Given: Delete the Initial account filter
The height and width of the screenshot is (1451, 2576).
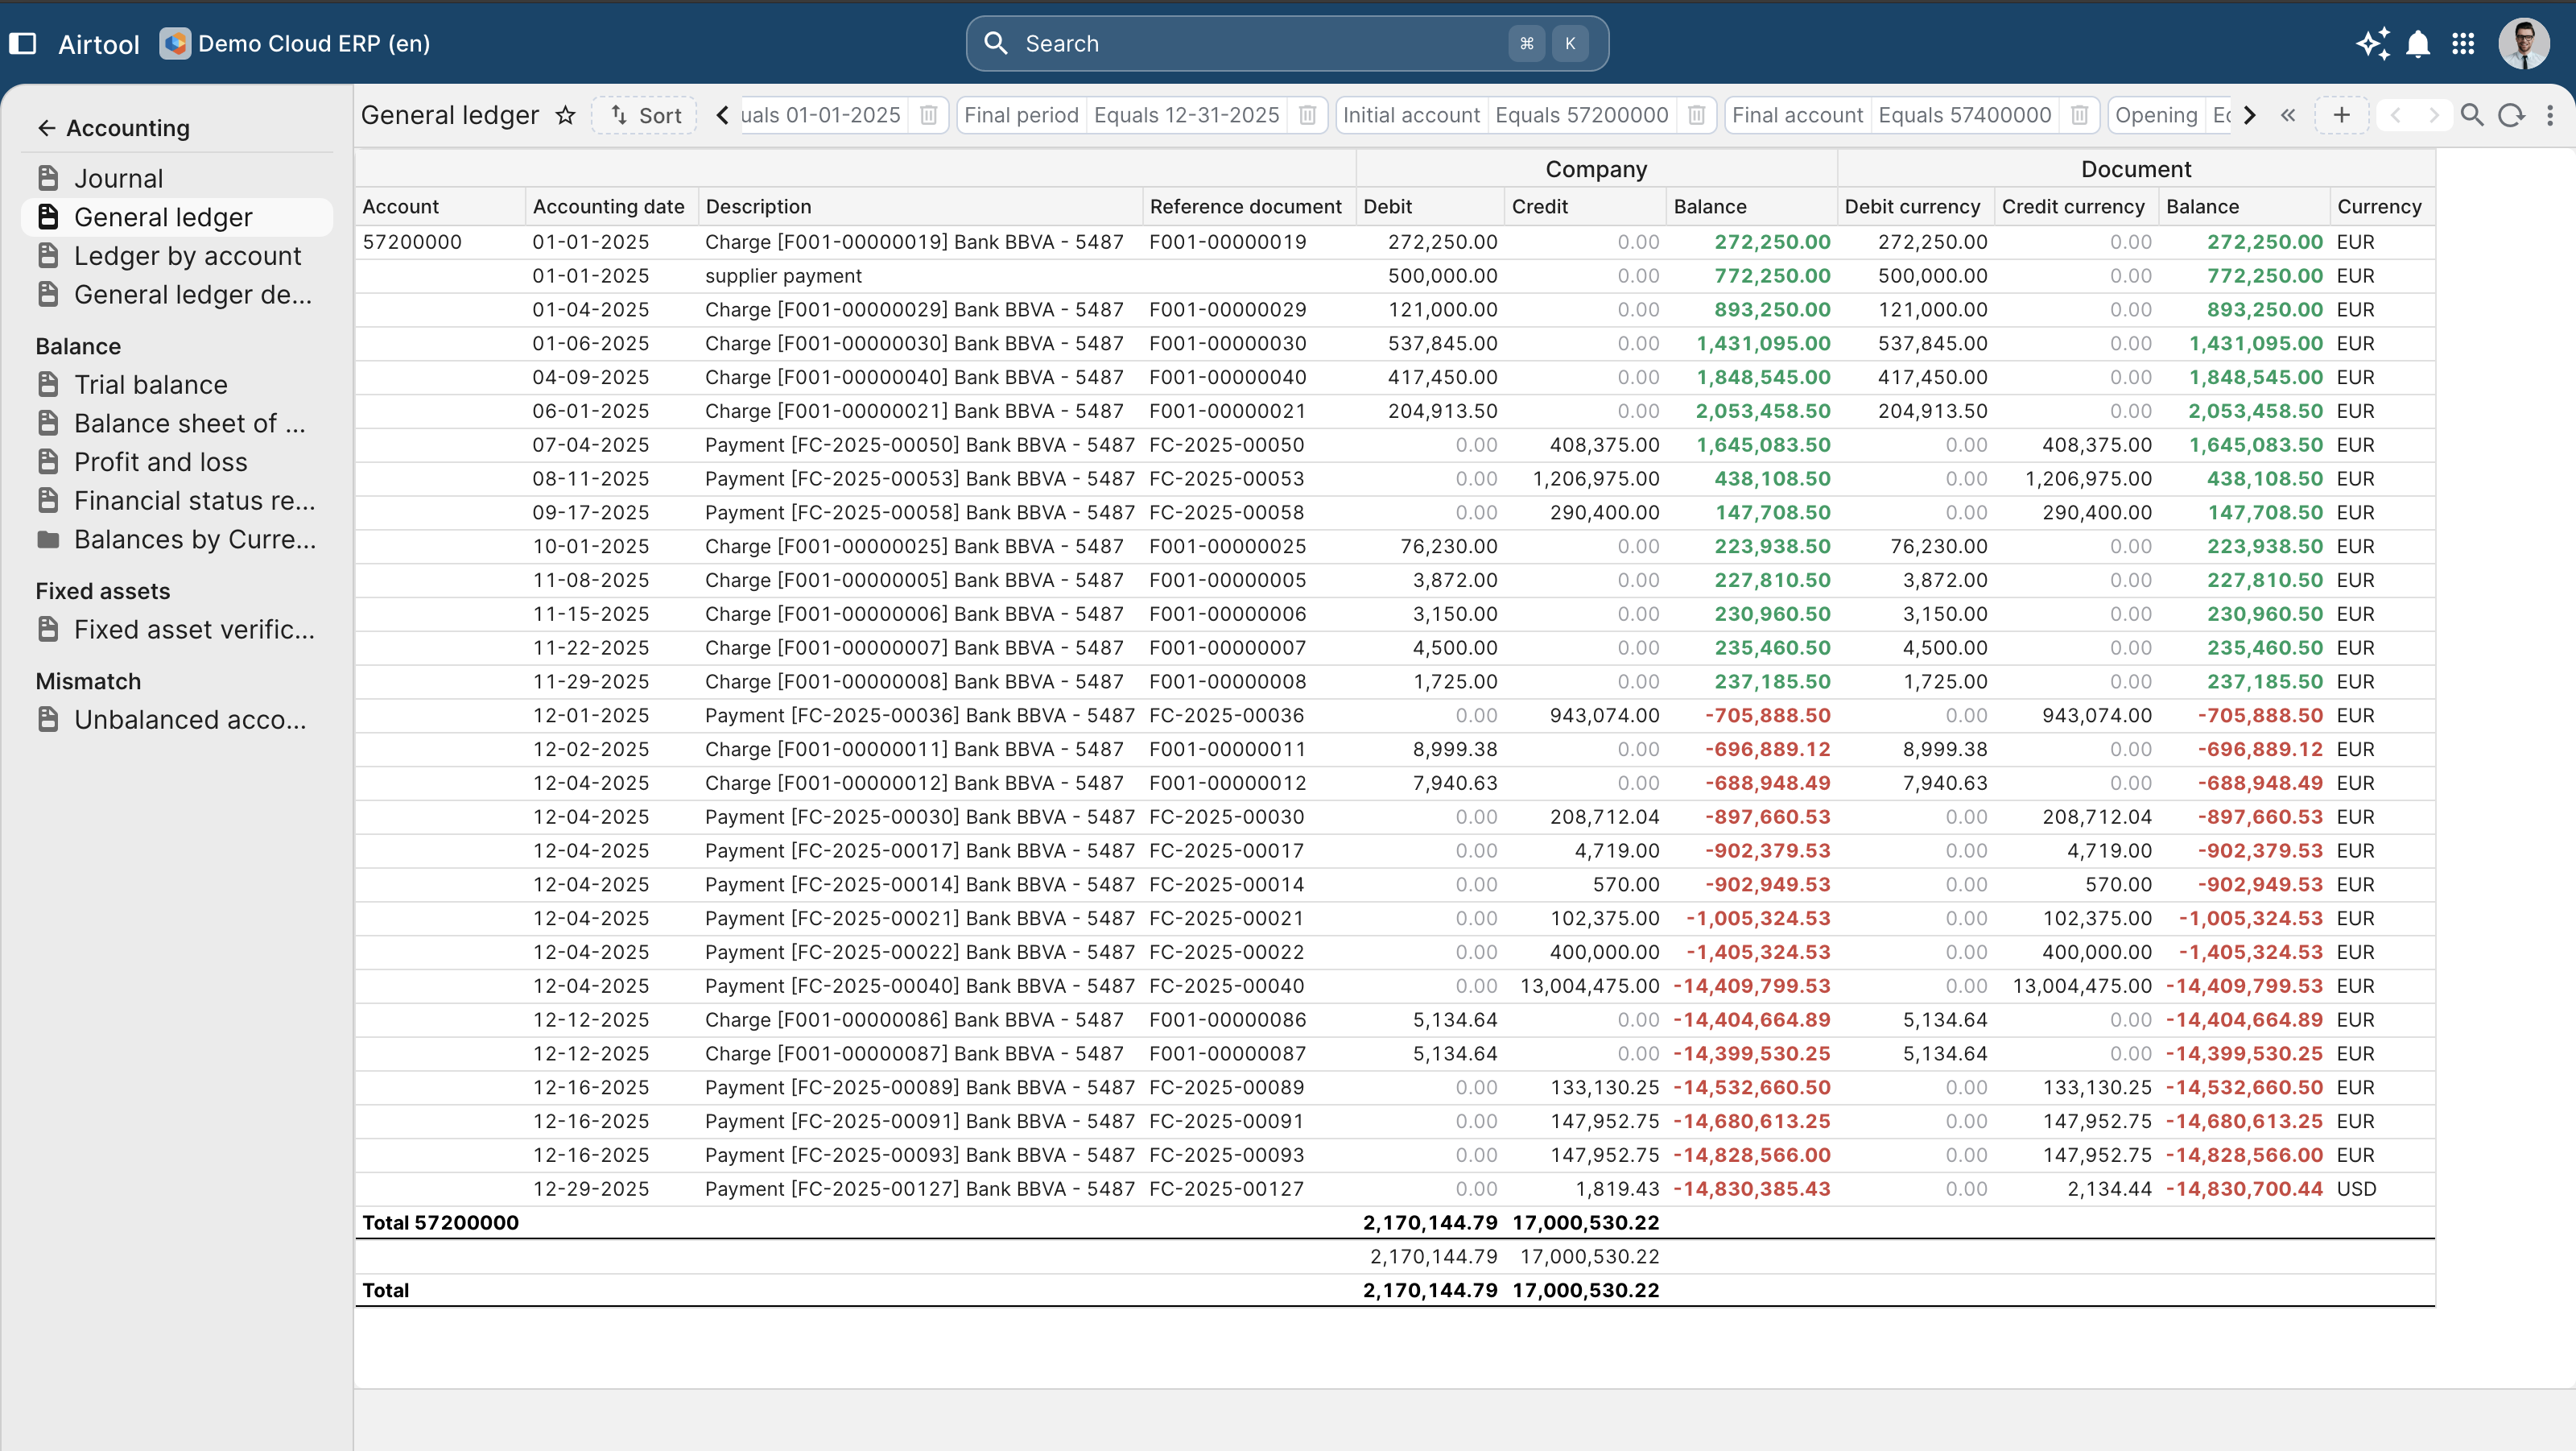Looking at the screenshot, I should 1696,115.
